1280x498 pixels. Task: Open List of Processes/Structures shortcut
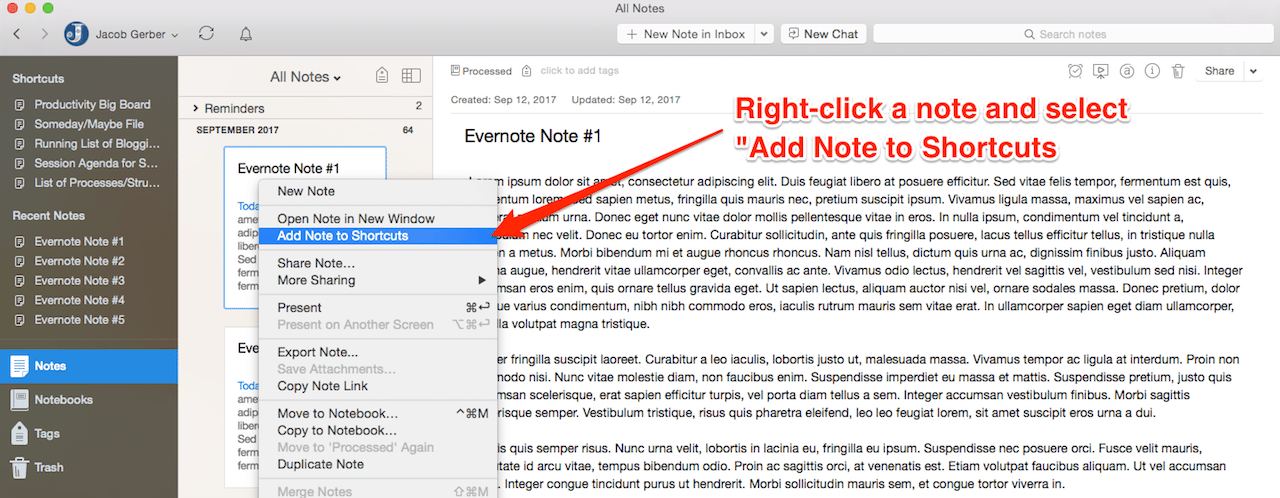tap(96, 183)
